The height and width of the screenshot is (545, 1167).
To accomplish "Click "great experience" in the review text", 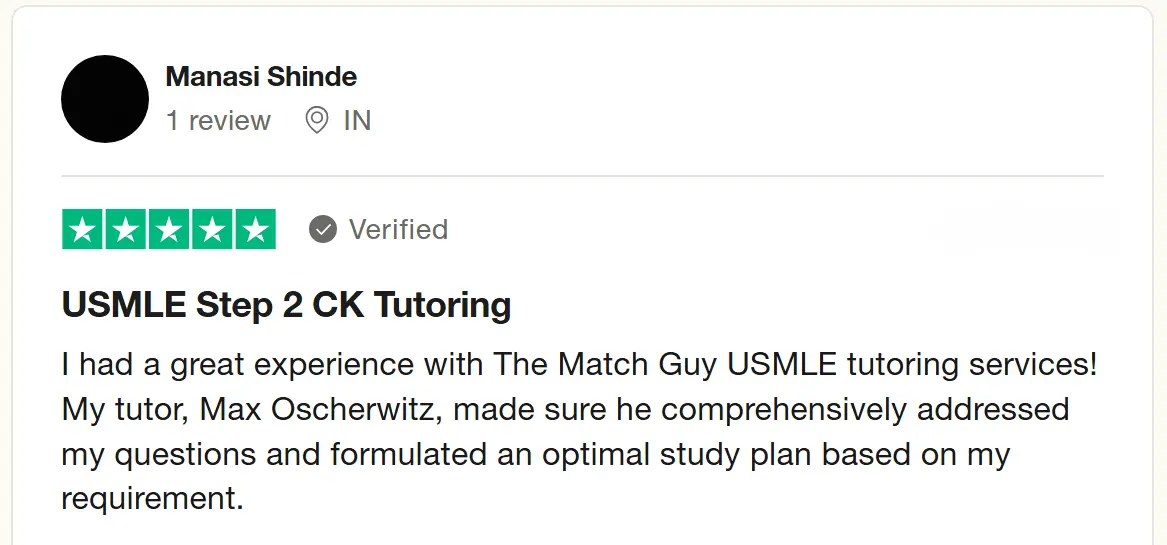I will pyautogui.click(x=287, y=365).
